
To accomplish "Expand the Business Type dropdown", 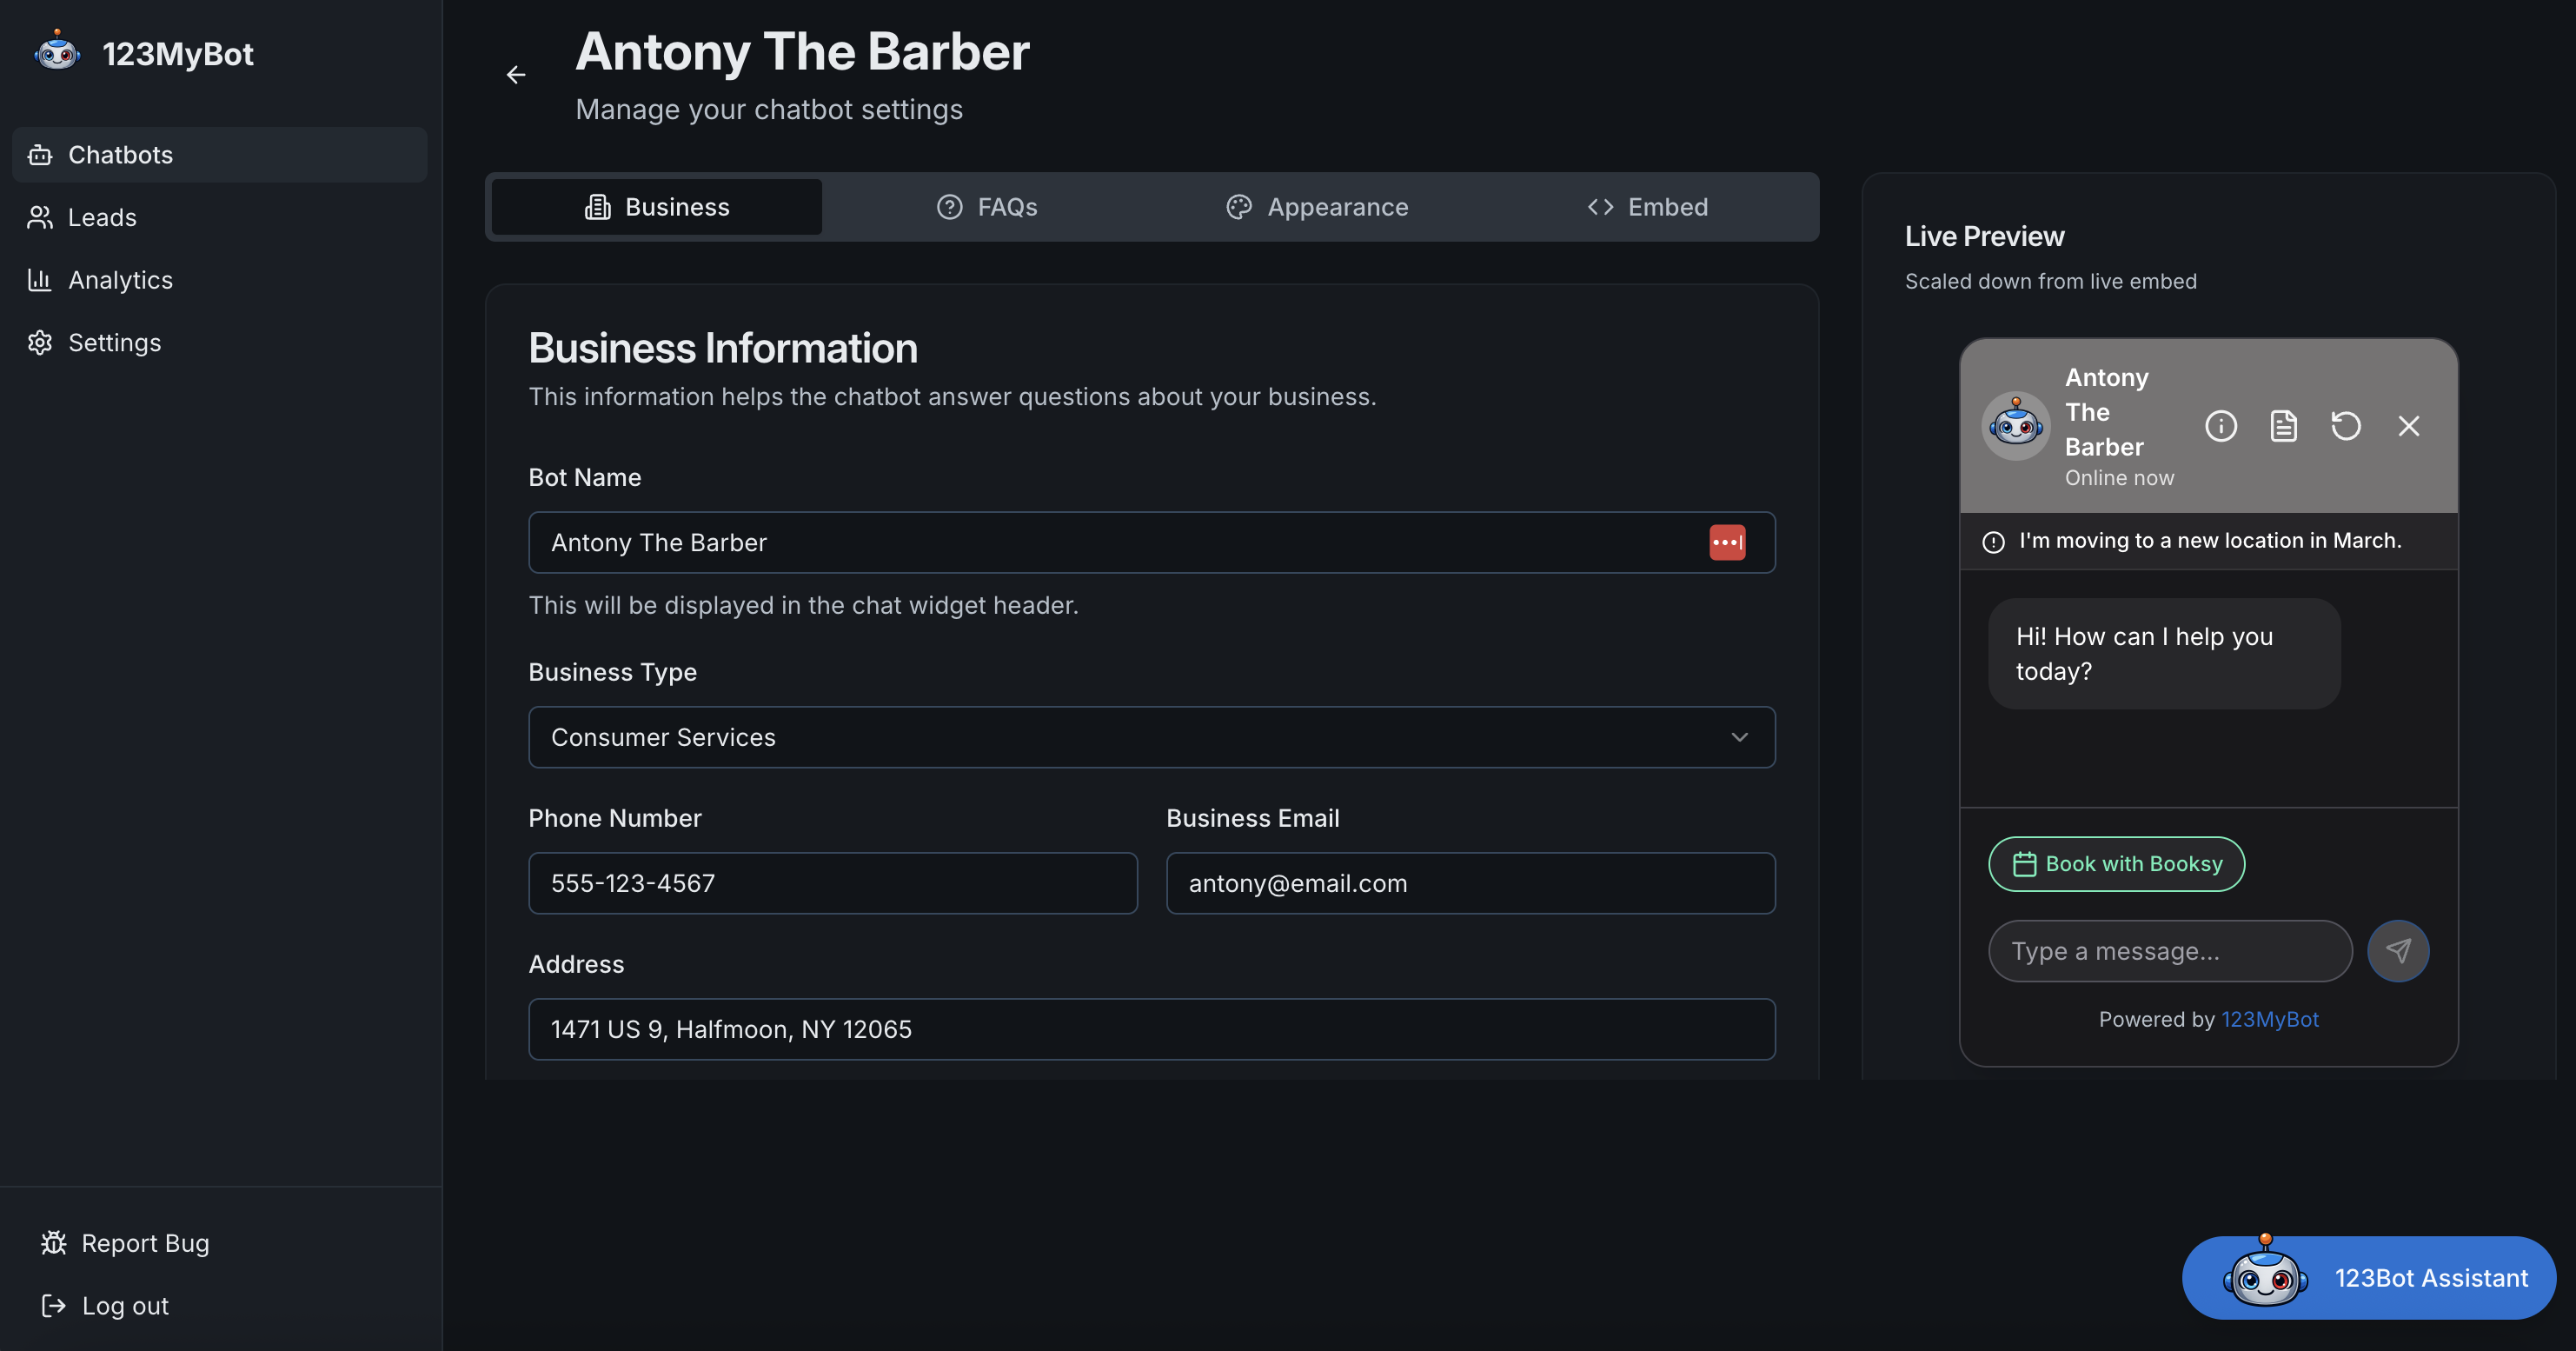I will pos(1151,737).
